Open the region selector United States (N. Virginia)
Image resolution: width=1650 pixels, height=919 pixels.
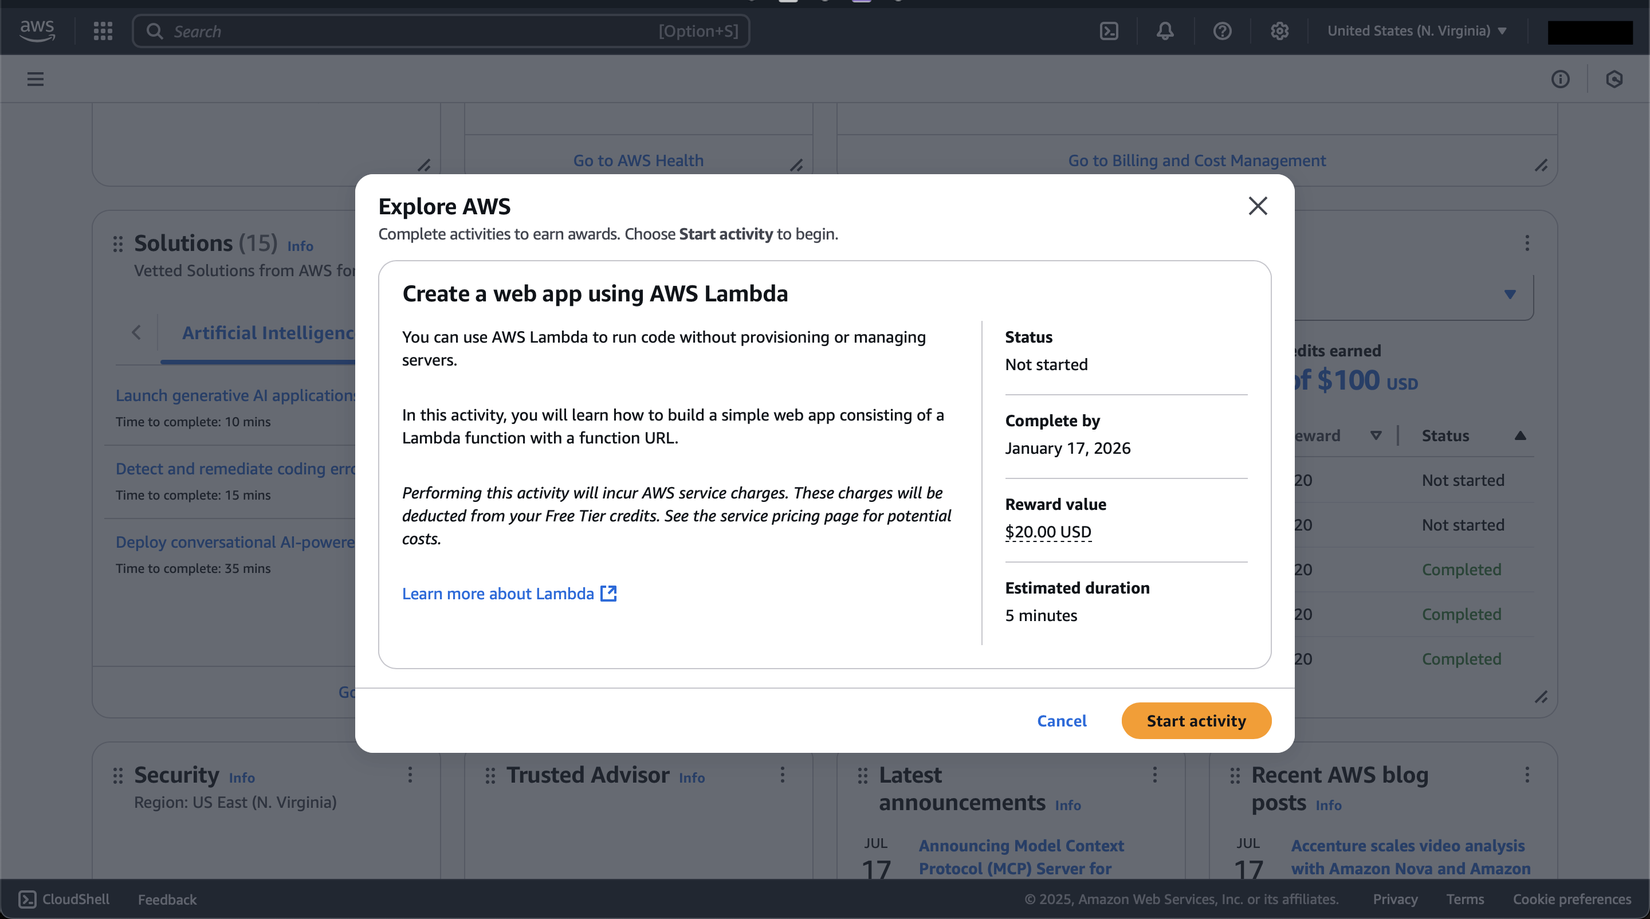click(1416, 31)
